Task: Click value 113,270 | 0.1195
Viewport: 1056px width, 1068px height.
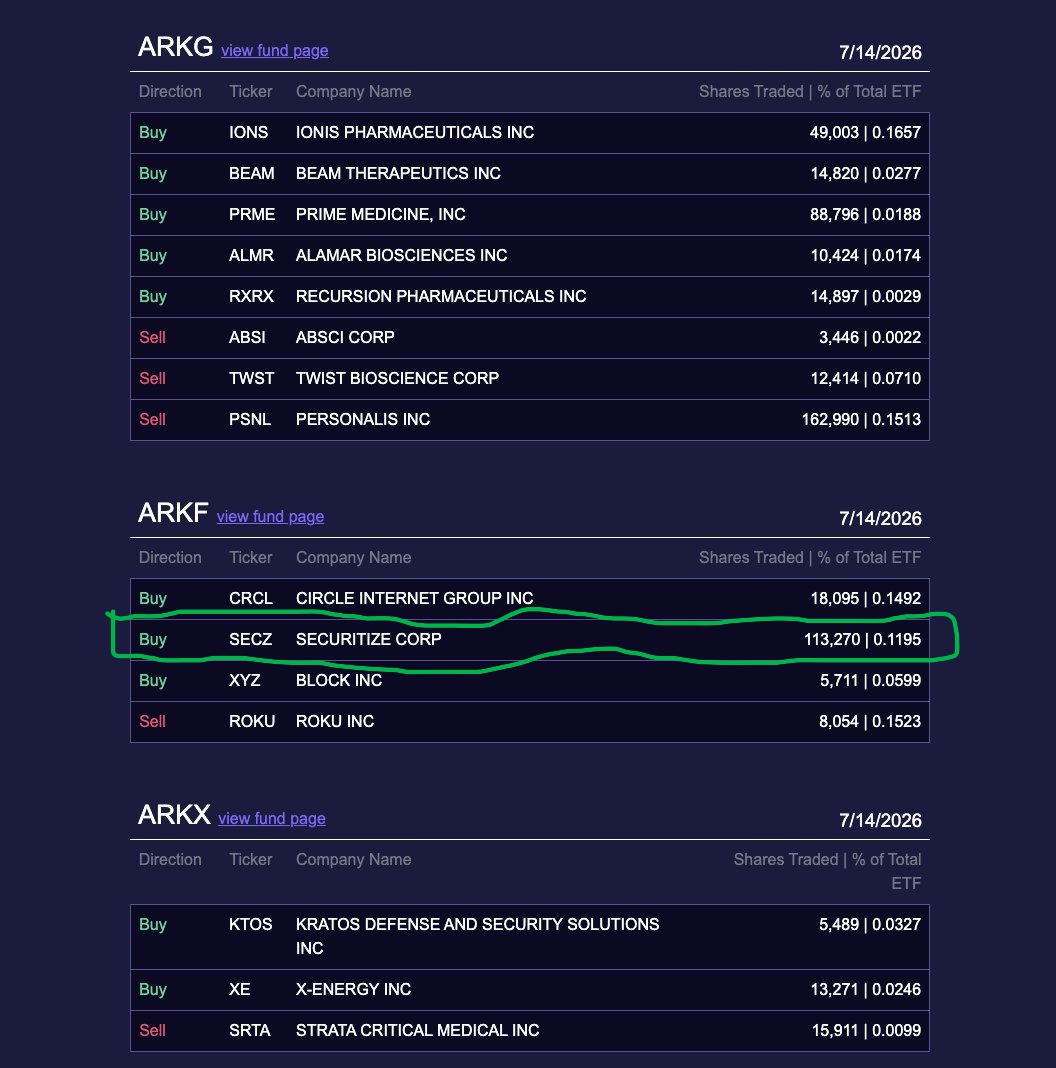Action: [x=863, y=639]
